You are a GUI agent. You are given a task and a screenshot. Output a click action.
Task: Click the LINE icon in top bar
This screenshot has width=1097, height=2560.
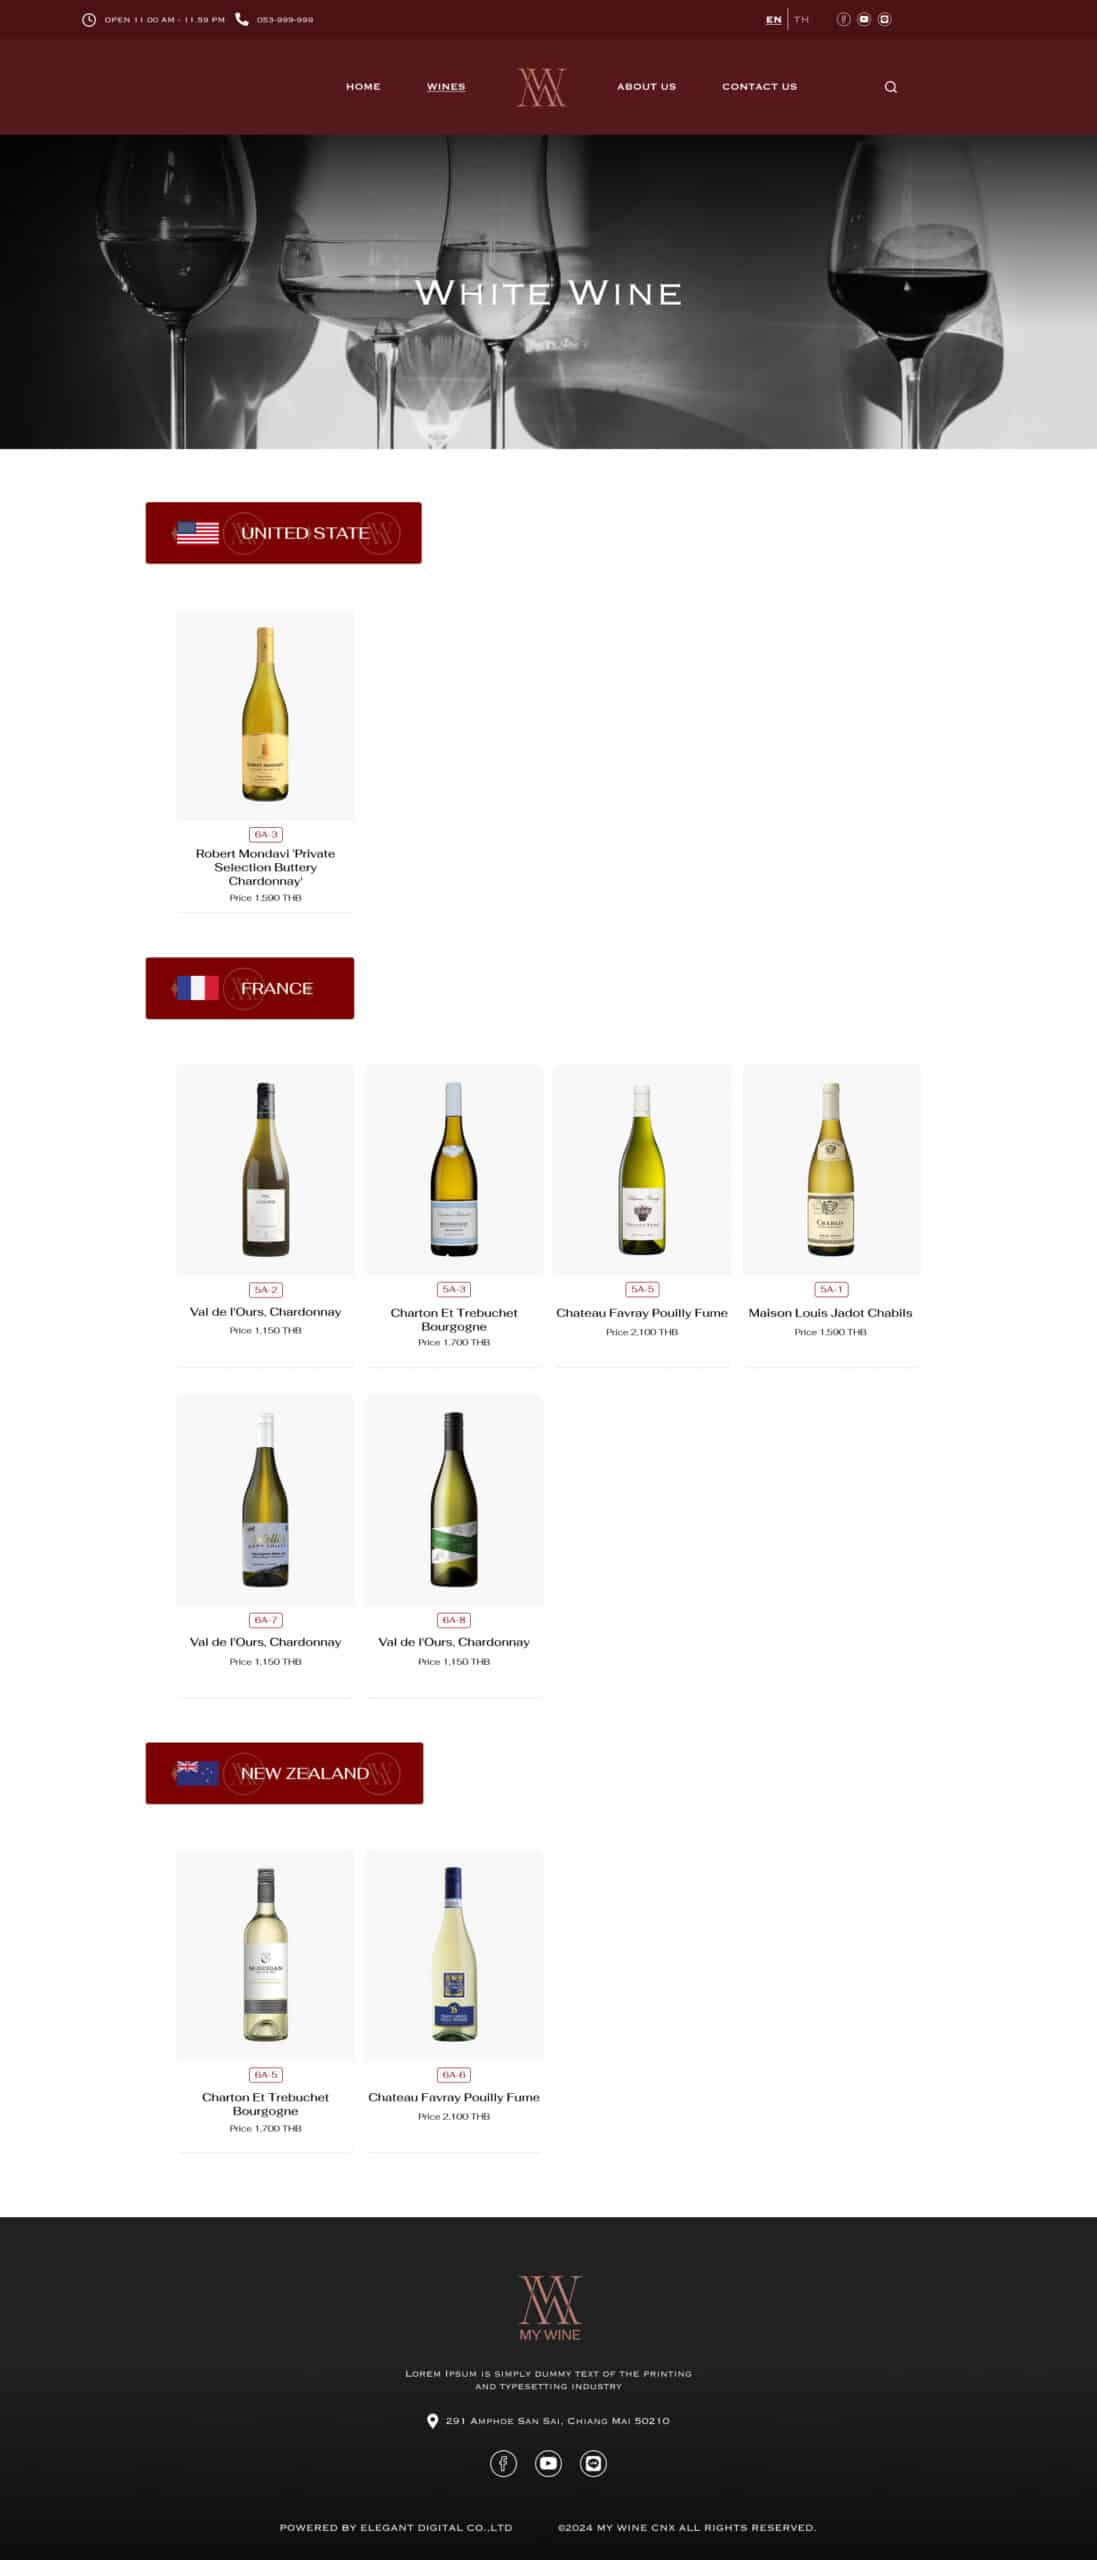tap(884, 19)
